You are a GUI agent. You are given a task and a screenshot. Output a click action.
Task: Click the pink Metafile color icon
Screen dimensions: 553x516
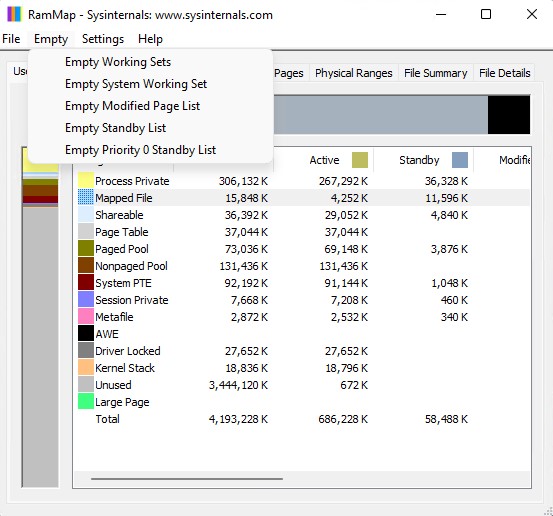86,316
